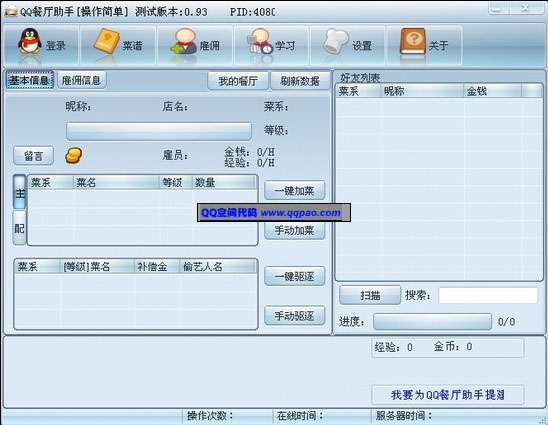This screenshot has width=548, height=425.
Task: Click the 在线时间 status bar entry
Action: click(300, 416)
